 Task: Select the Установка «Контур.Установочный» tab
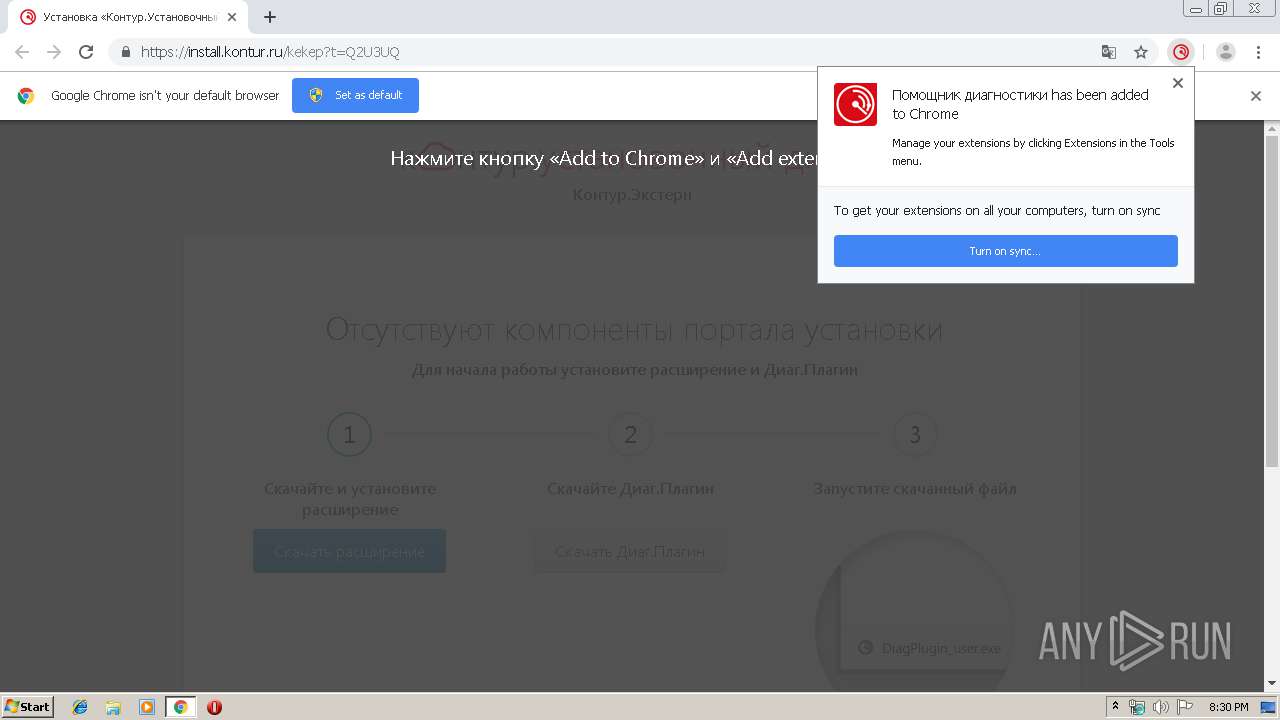pyautogui.click(x=130, y=17)
